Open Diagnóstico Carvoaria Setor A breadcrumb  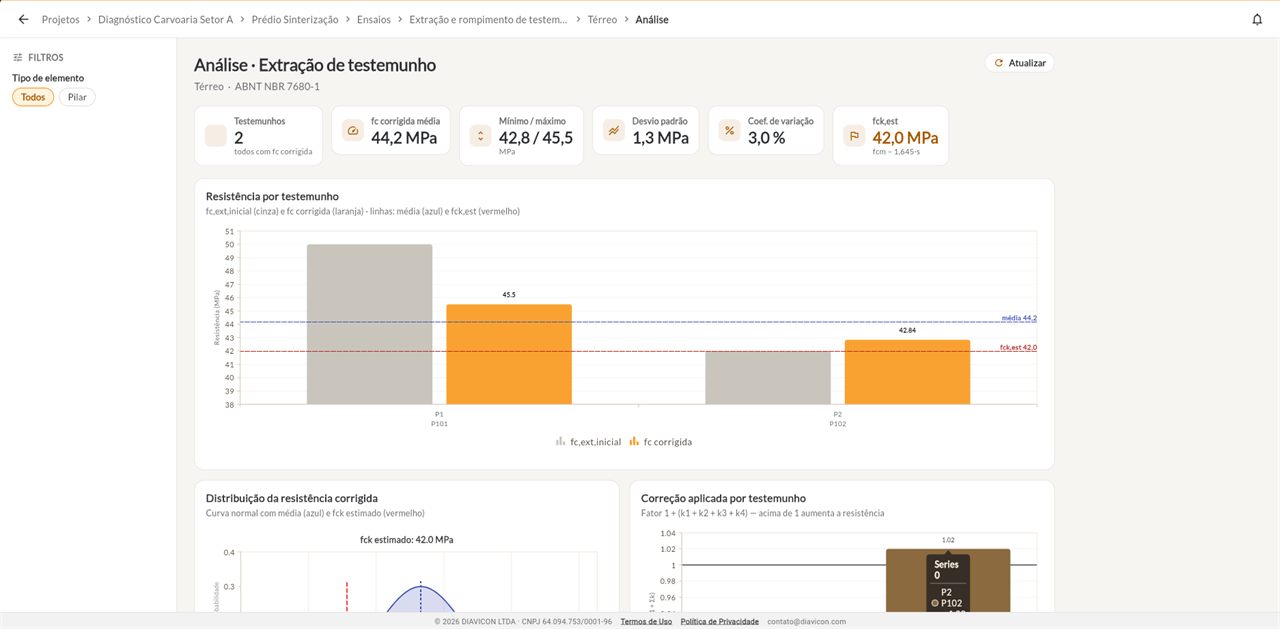pos(166,19)
